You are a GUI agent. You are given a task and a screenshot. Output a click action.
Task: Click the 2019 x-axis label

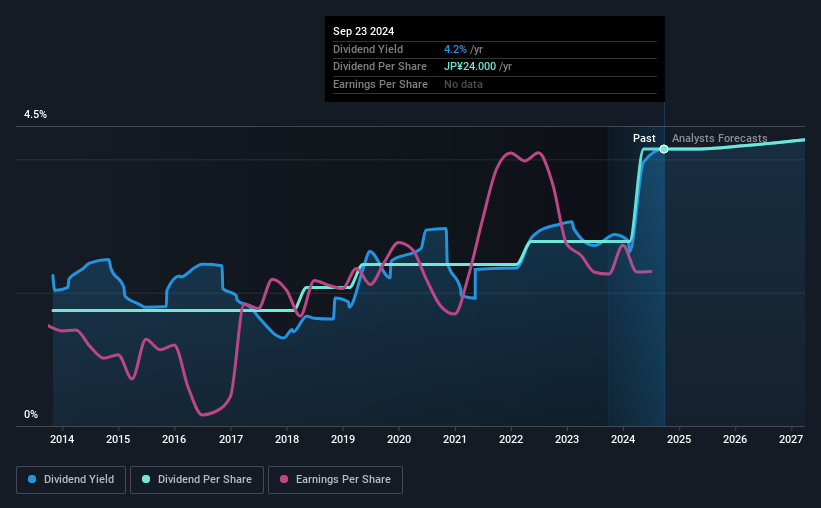coord(343,439)
